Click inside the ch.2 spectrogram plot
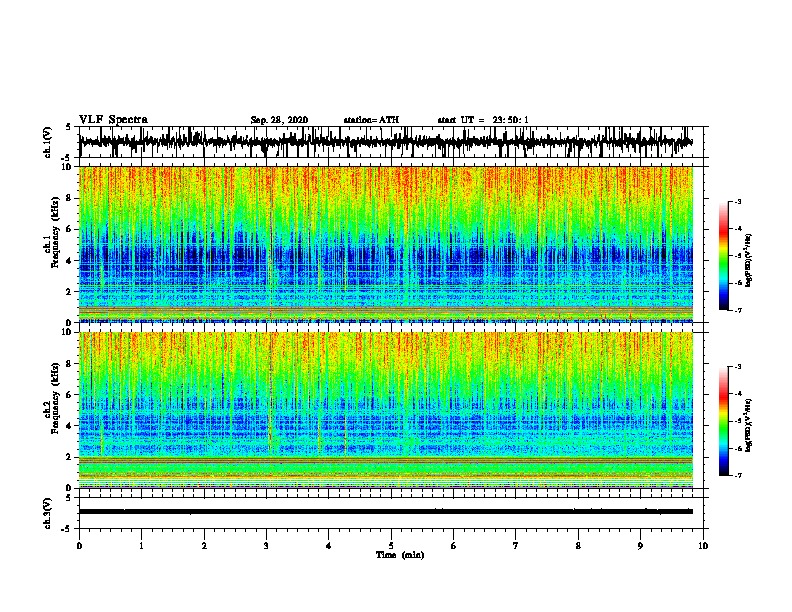The height and width of the screenshot is (612, 792). click(x=385, y=410)
